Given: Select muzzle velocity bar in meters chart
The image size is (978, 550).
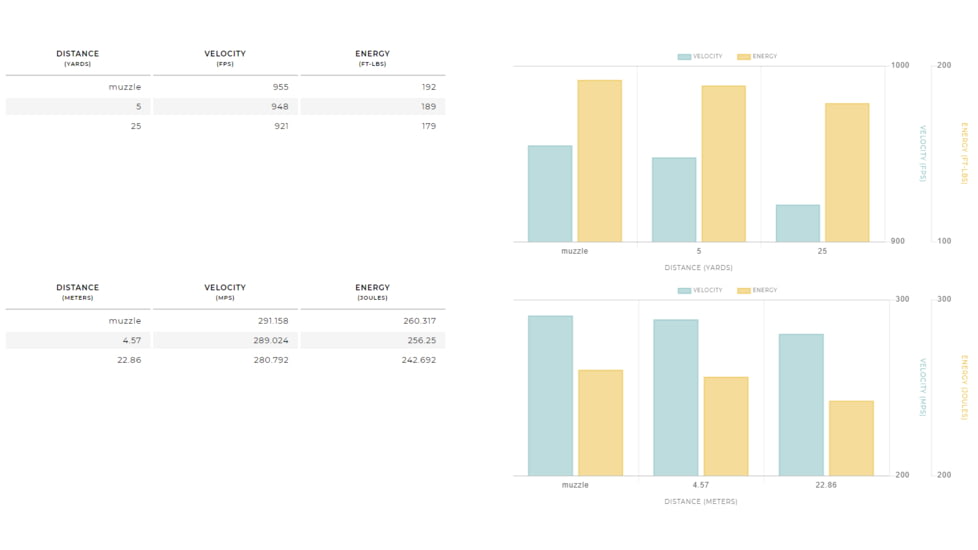Looking at the screenshot, I should coord(550,396).
